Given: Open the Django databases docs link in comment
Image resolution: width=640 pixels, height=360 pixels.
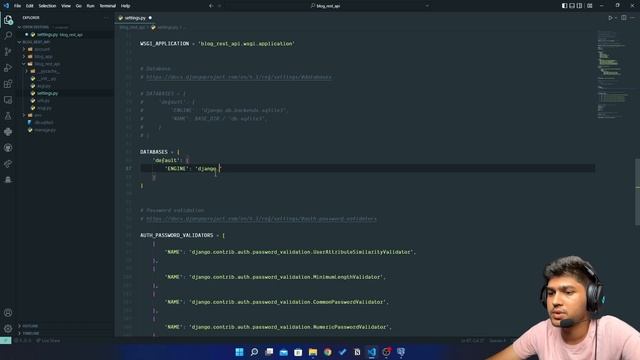Looking at the screenshot, I should (239, 77).
